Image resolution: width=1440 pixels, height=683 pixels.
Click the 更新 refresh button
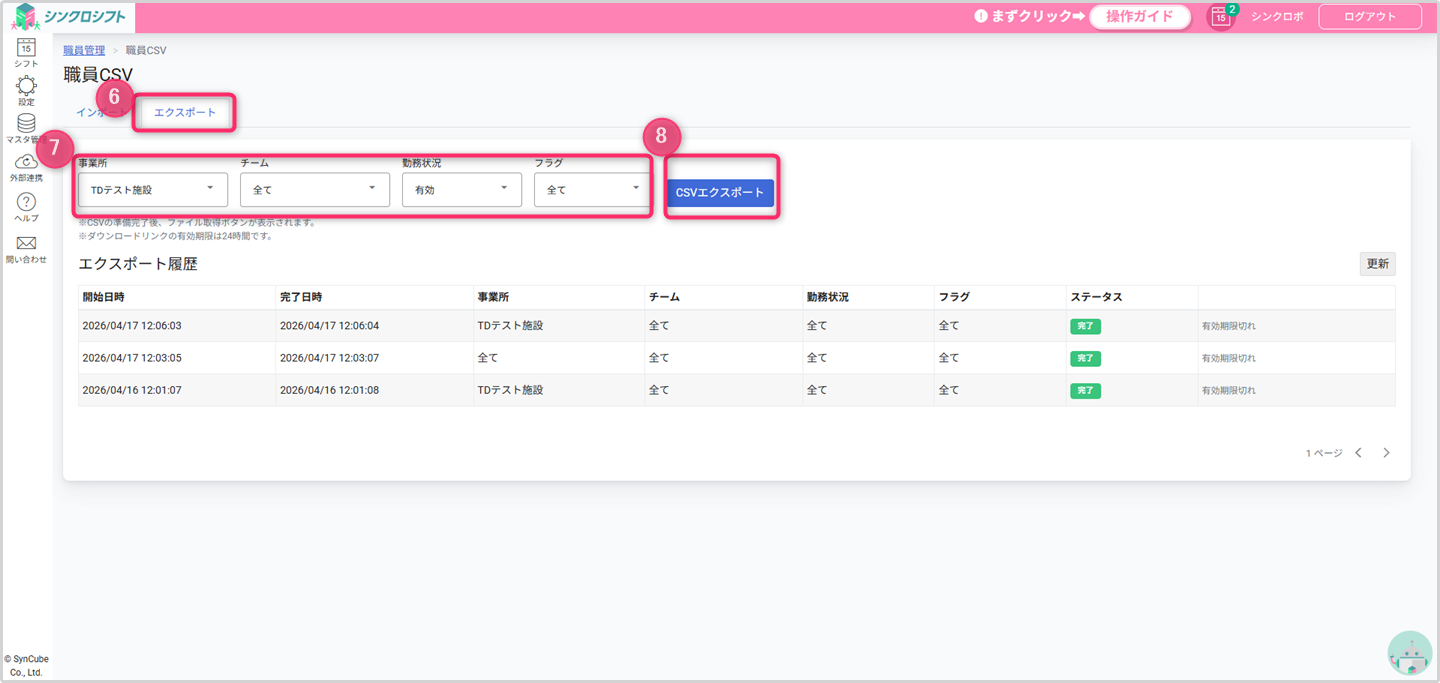[1378, 264]
